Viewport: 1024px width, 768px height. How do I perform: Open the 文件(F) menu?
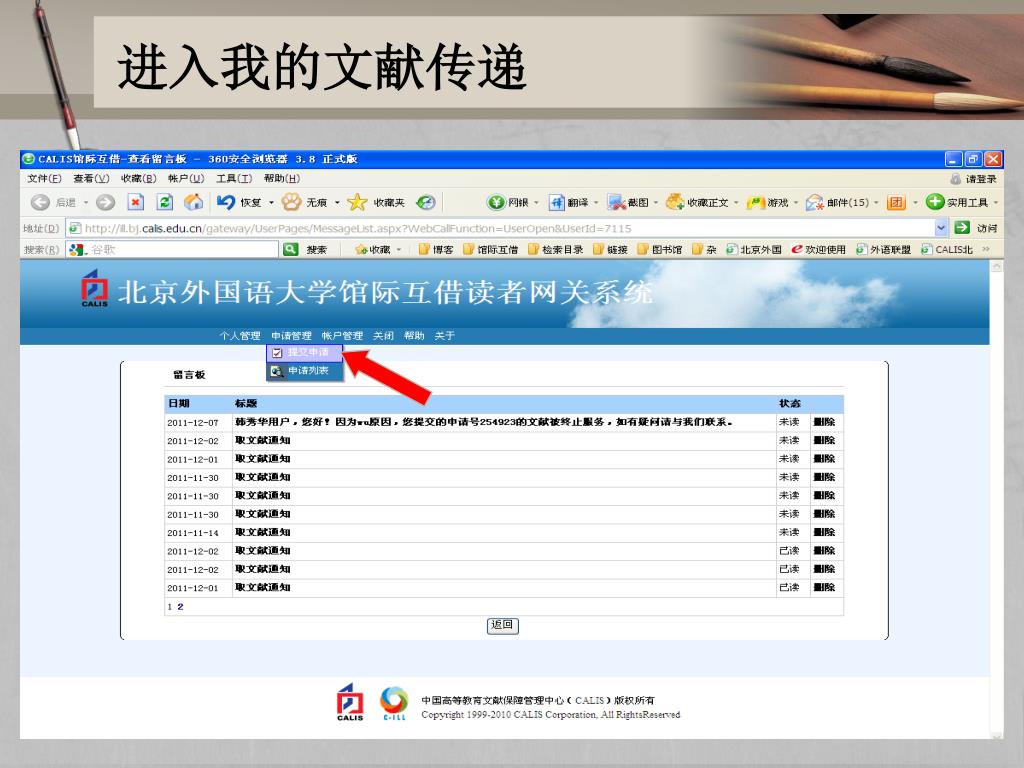[x=44, y=179]
